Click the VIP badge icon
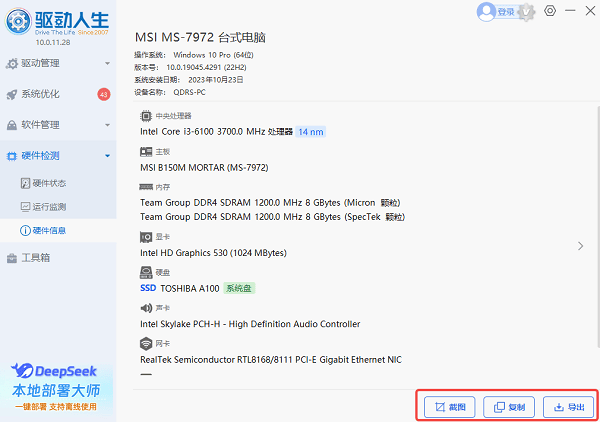 [x=527, y=12]
